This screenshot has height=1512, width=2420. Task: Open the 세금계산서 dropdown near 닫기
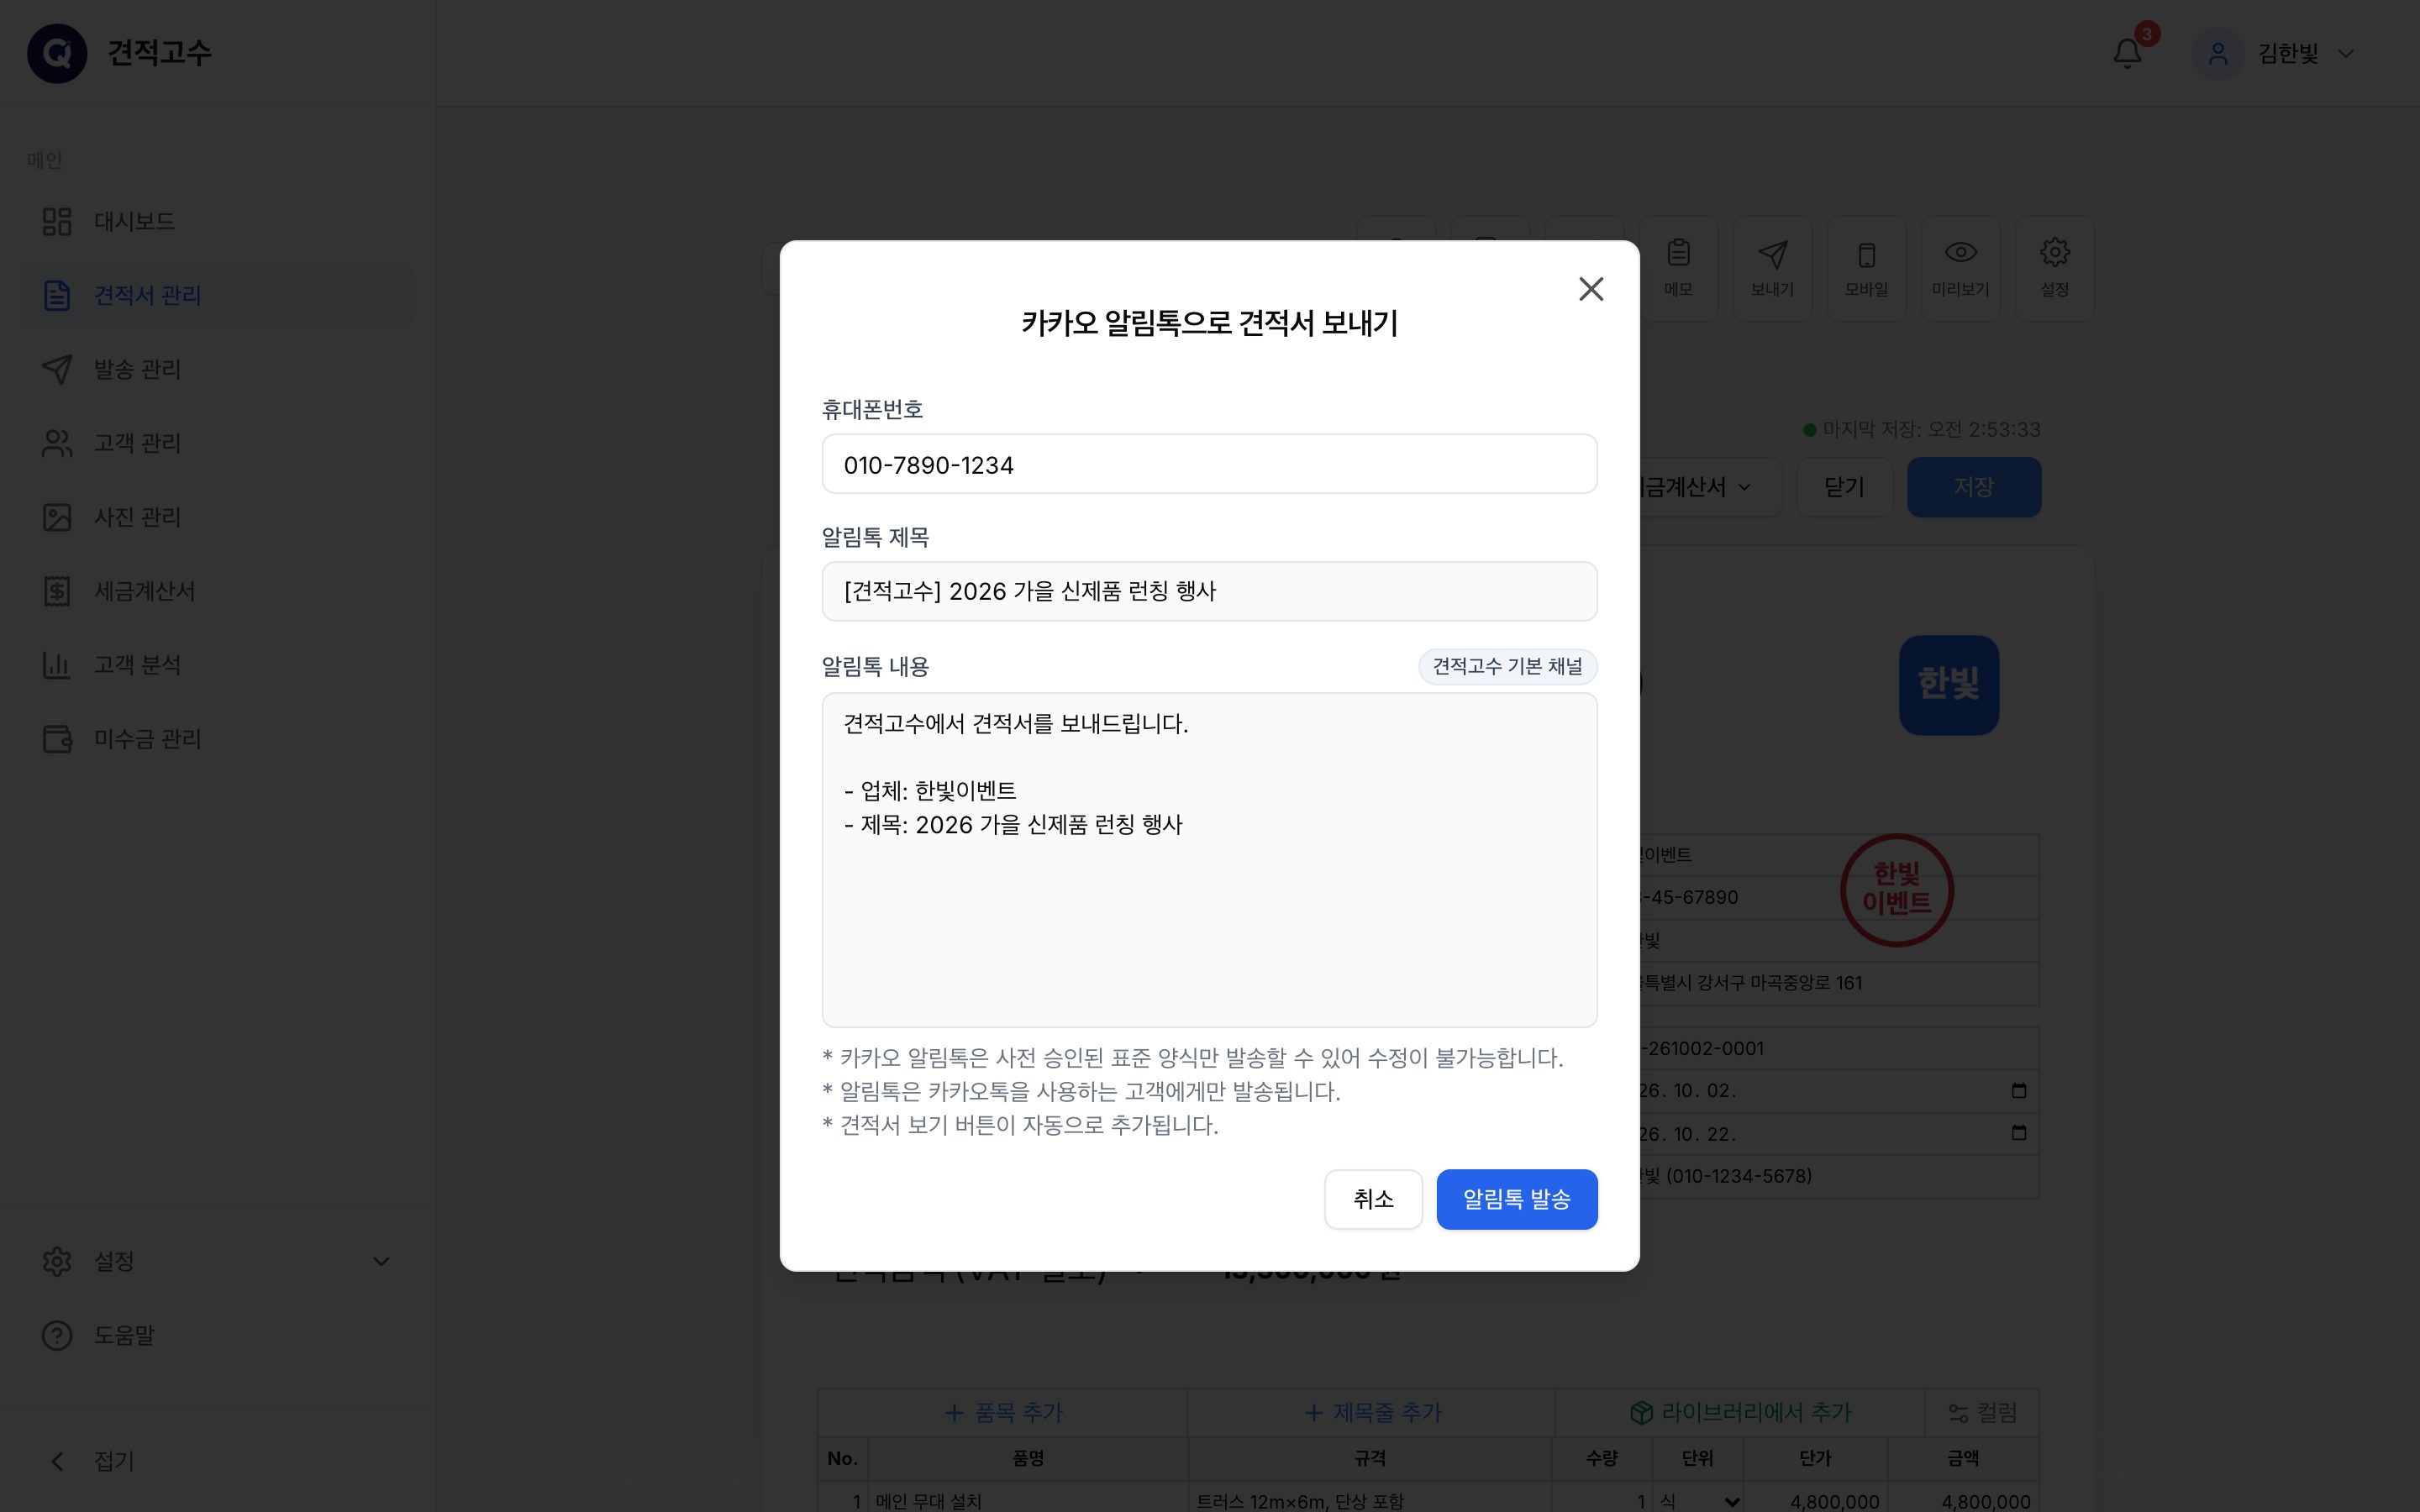click(x=1708, y=487)
